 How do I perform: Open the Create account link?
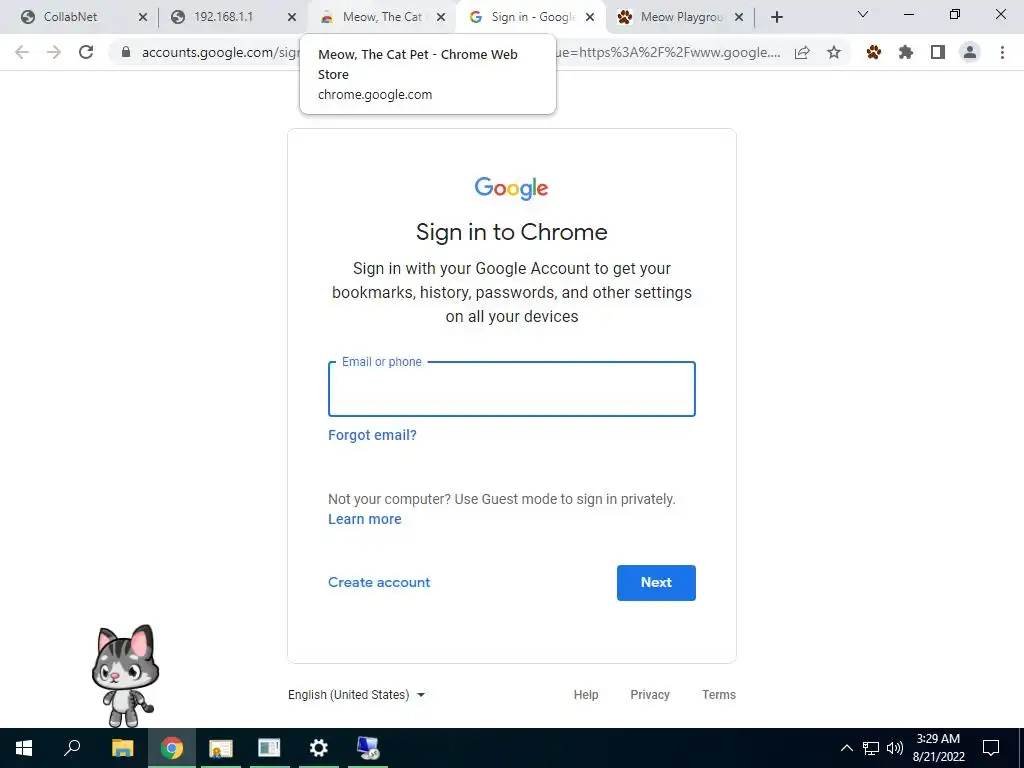tap(379, 583)
